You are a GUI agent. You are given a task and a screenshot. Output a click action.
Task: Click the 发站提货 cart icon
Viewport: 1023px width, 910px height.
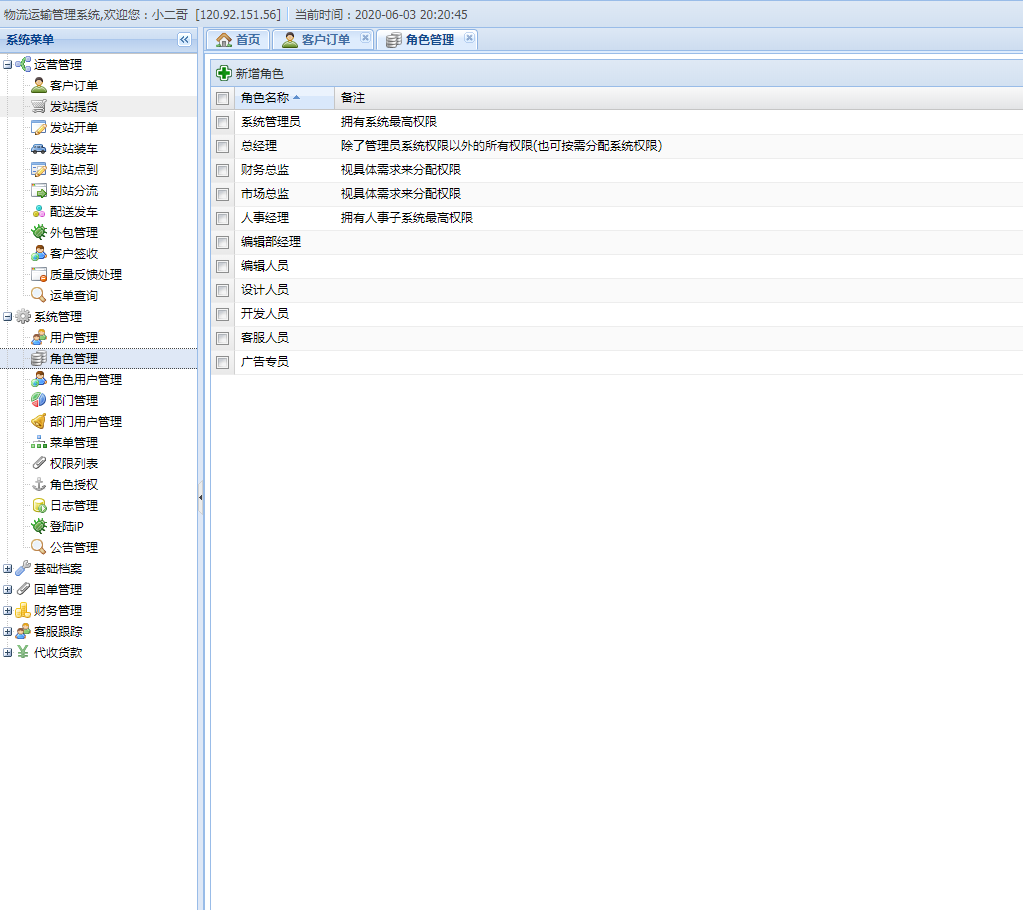point(38,106)
